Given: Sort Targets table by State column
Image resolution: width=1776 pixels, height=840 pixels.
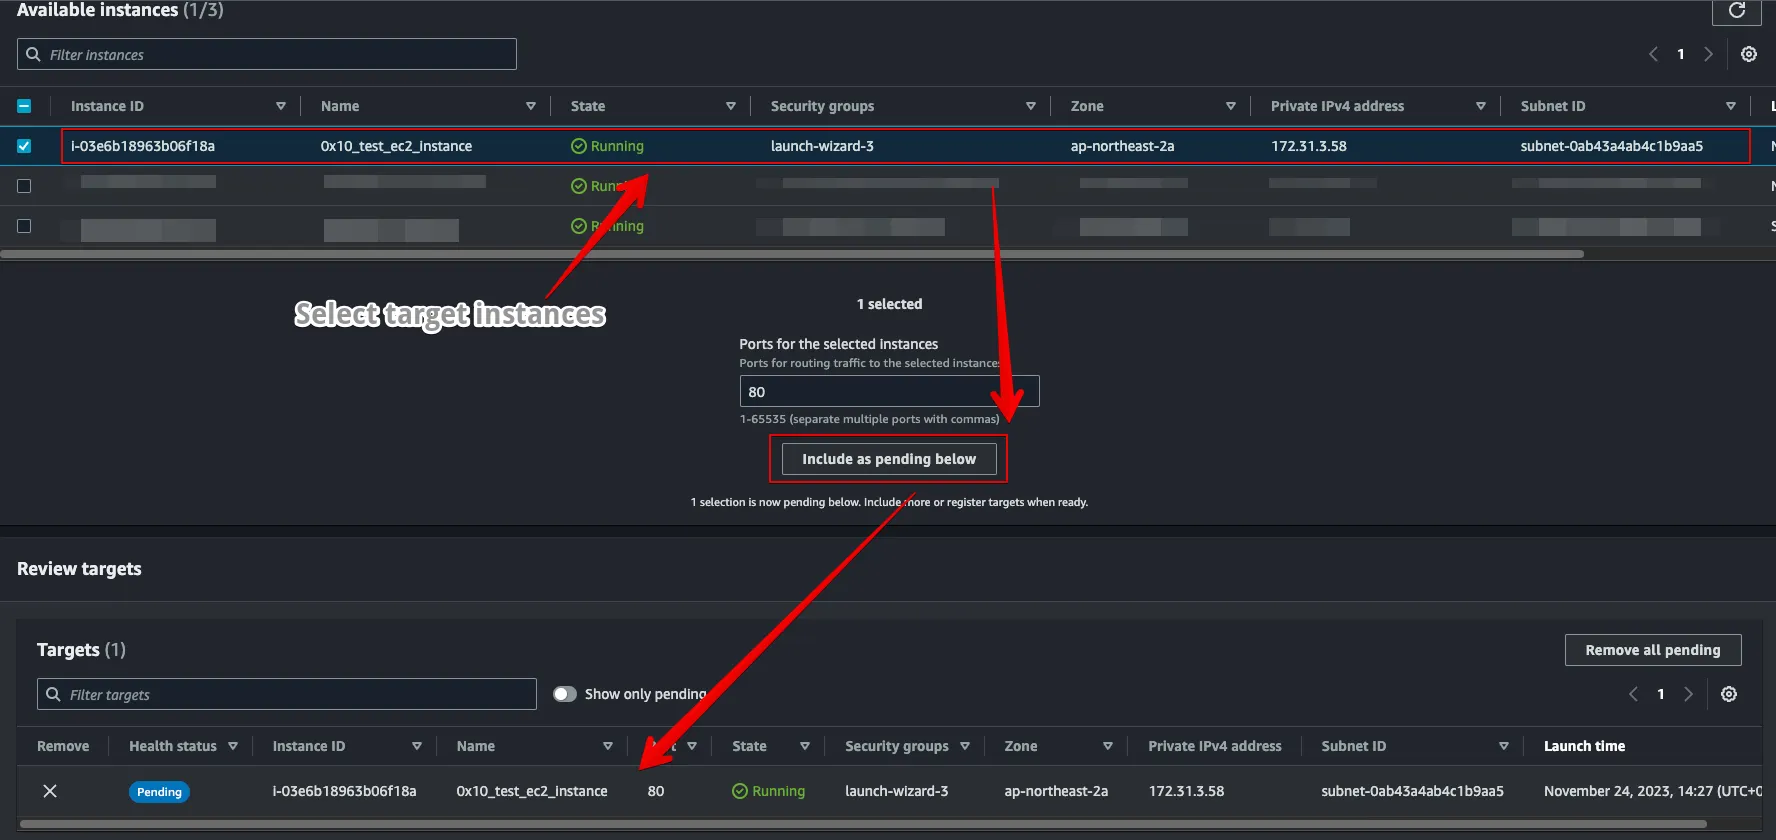Looking at the screenshot, I should click(805, 746).
